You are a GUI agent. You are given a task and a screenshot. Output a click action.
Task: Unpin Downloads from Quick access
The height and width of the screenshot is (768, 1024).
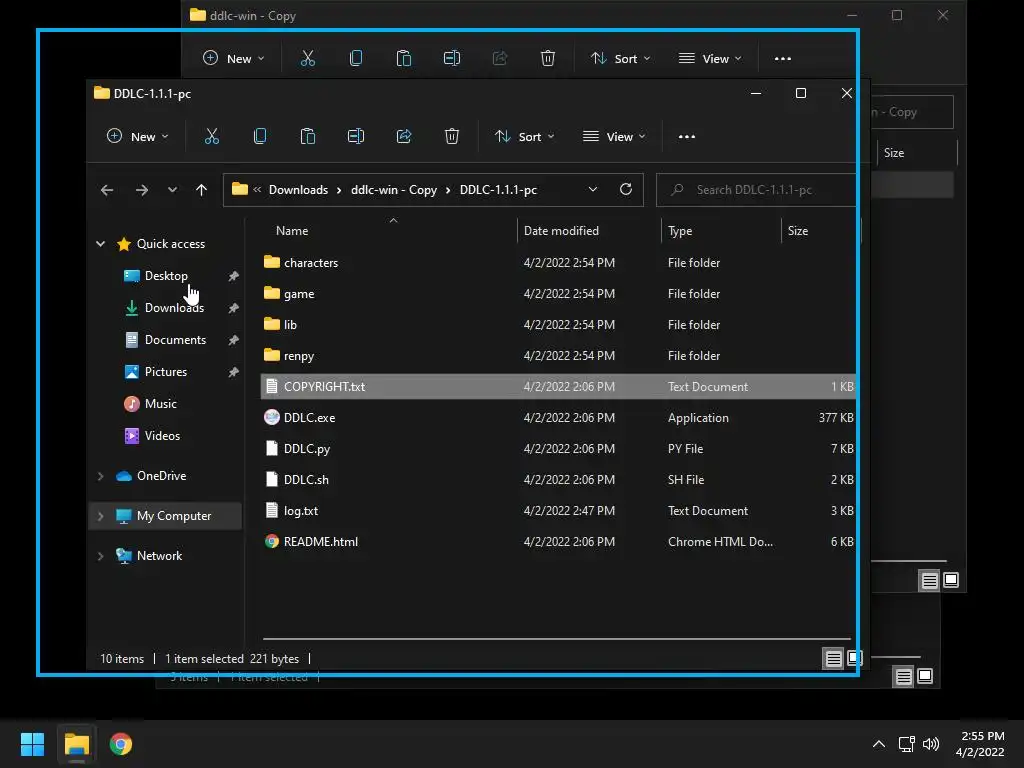(233, 308)
